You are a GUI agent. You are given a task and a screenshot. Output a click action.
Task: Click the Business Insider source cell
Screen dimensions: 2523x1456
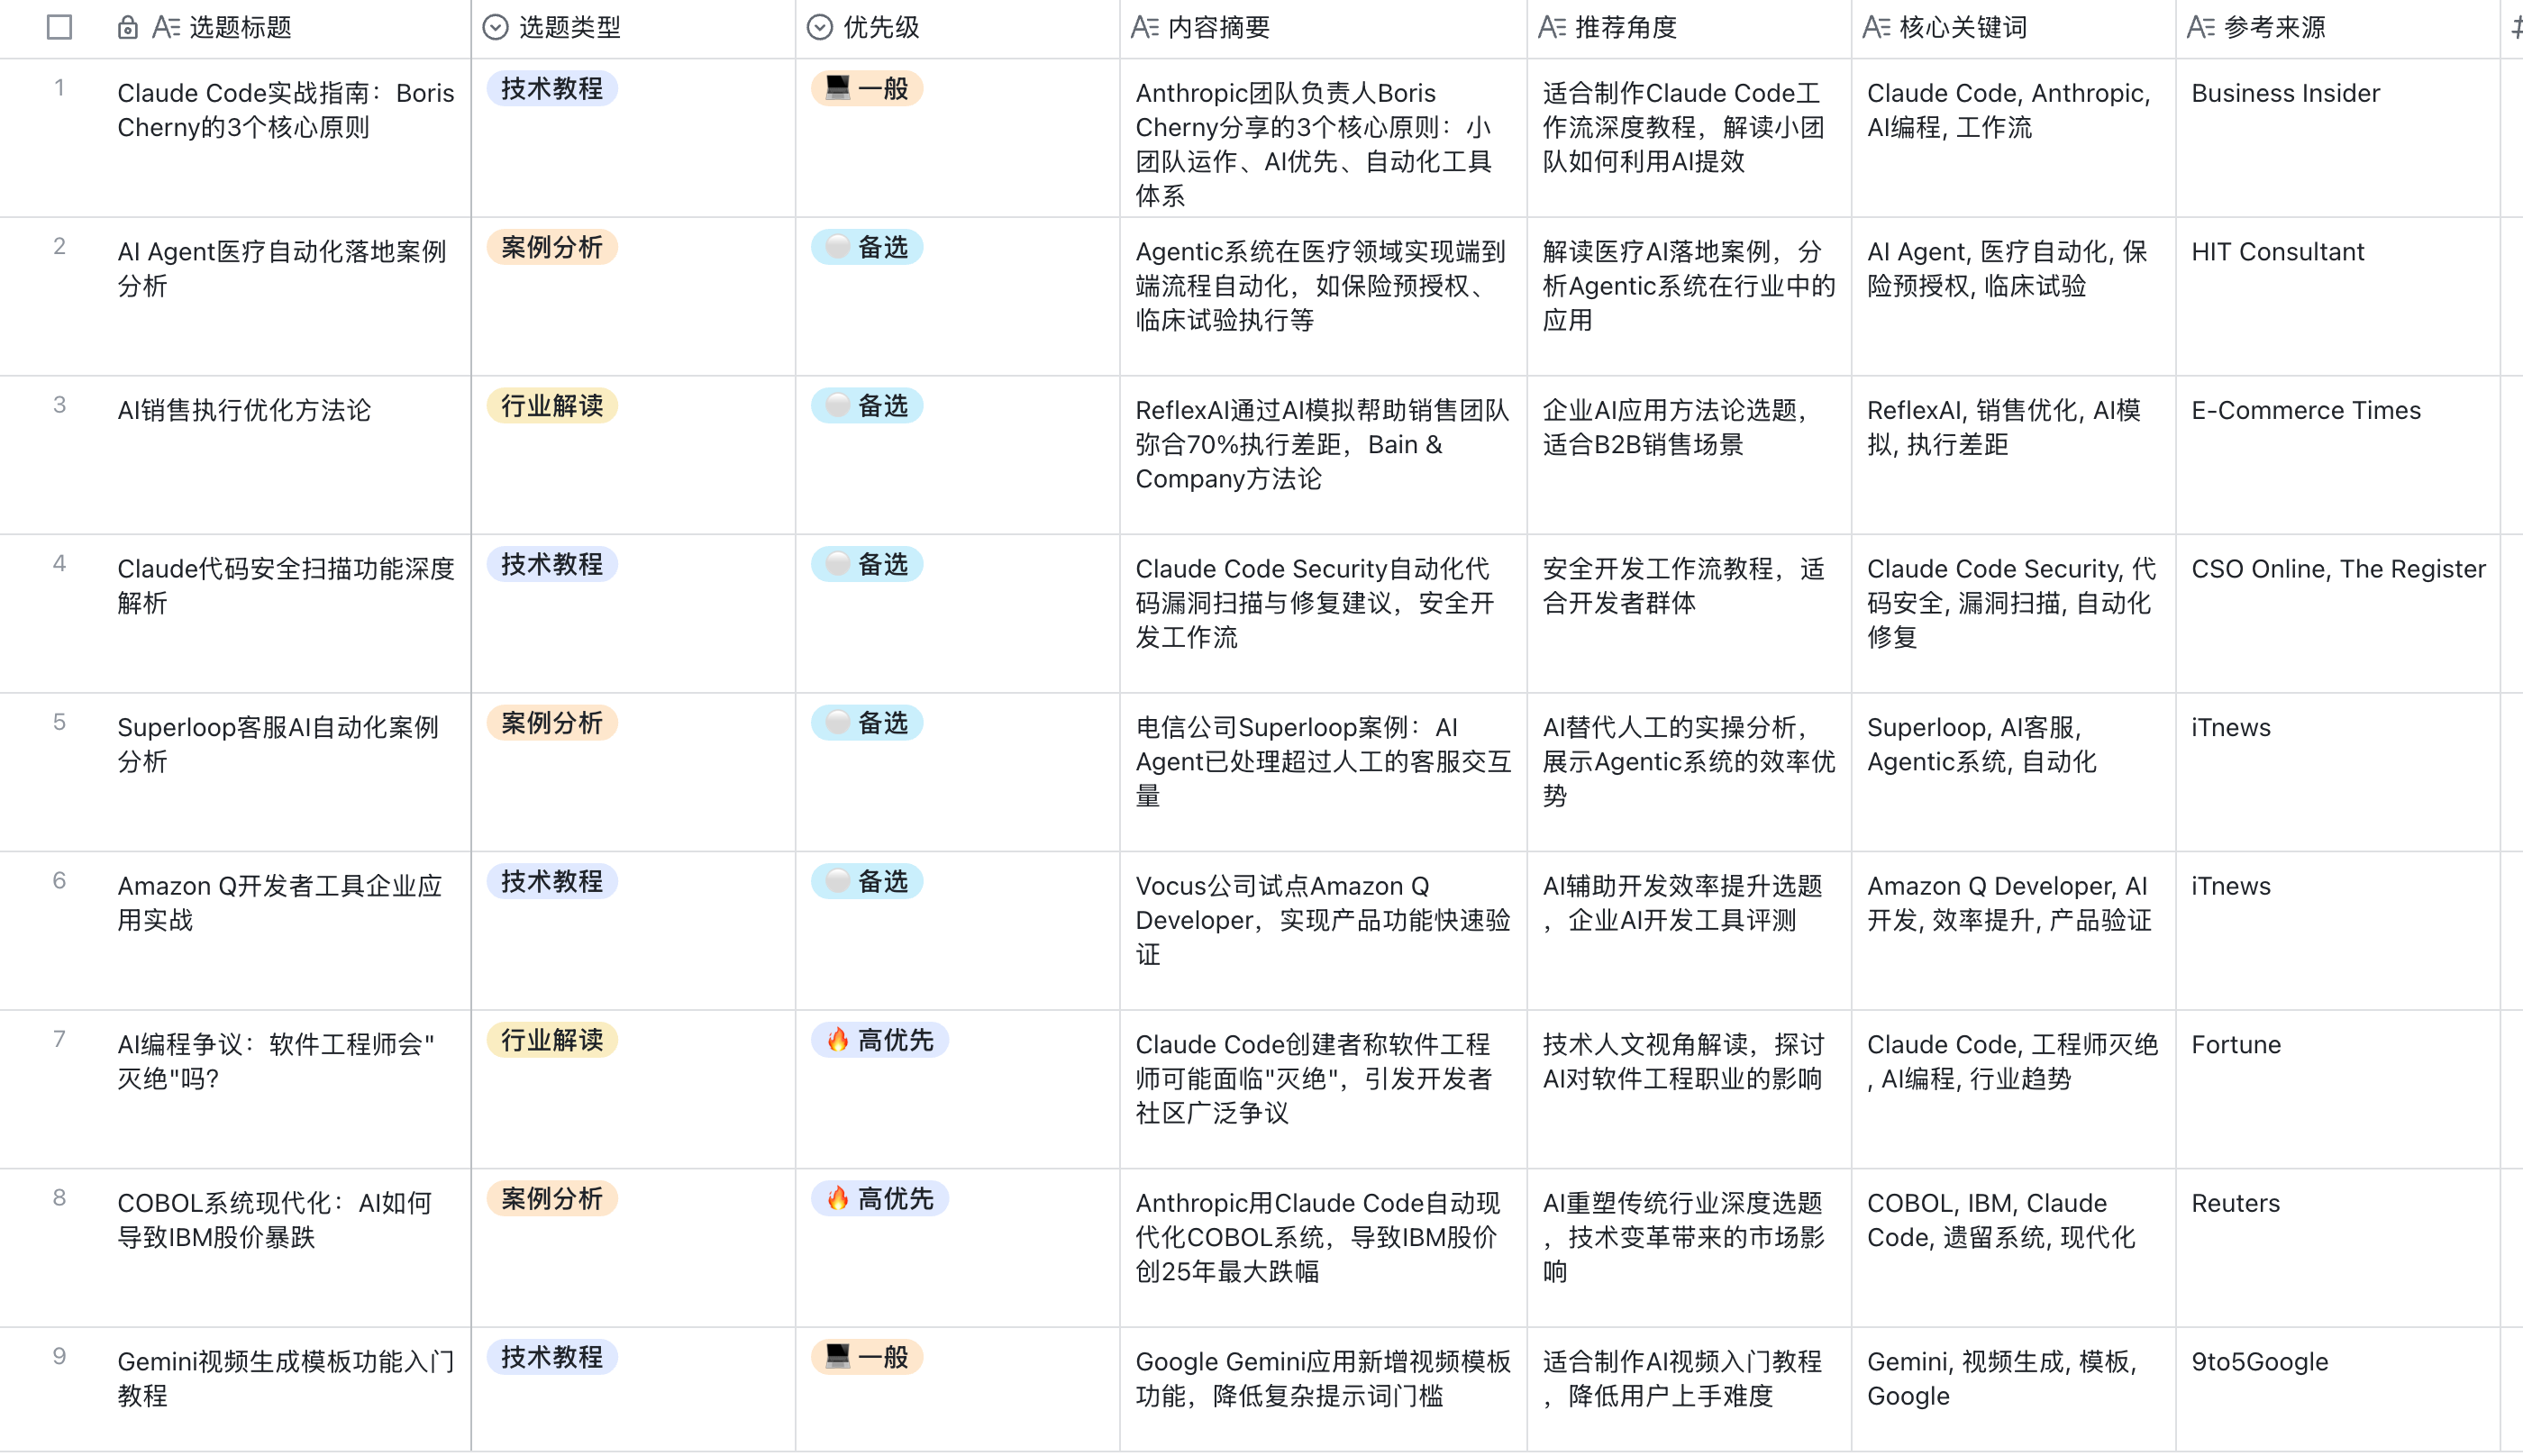(2285, 93)
